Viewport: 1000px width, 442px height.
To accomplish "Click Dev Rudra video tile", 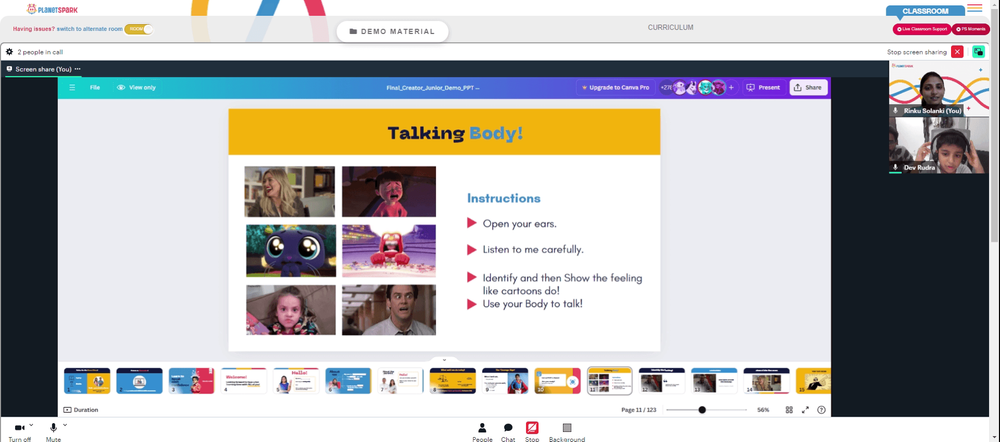I will [939, 145].
